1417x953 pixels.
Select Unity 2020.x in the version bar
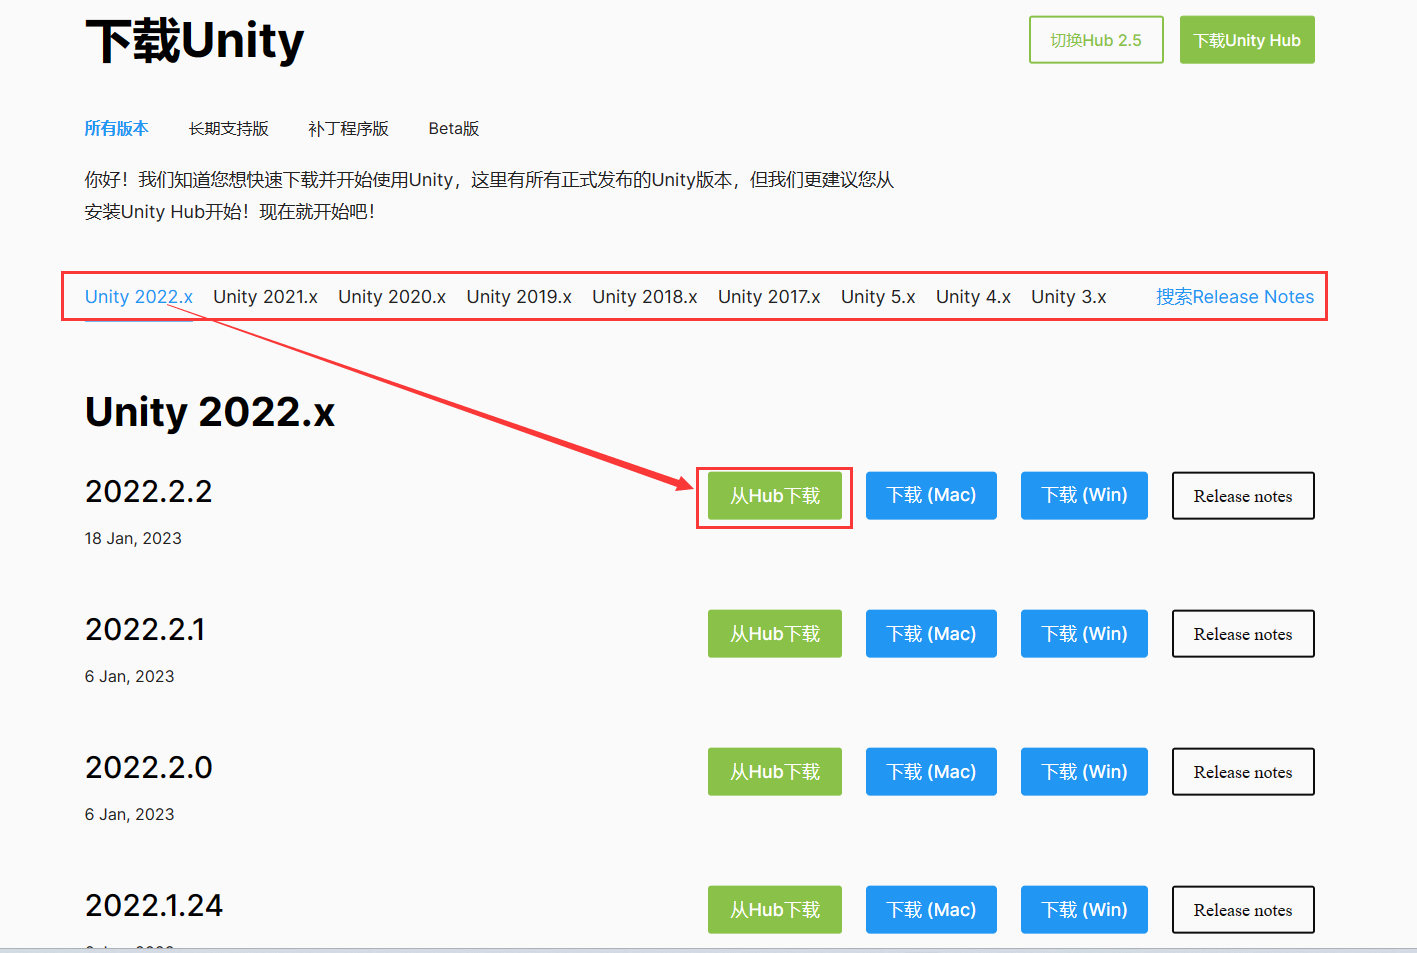click(392, 296)
